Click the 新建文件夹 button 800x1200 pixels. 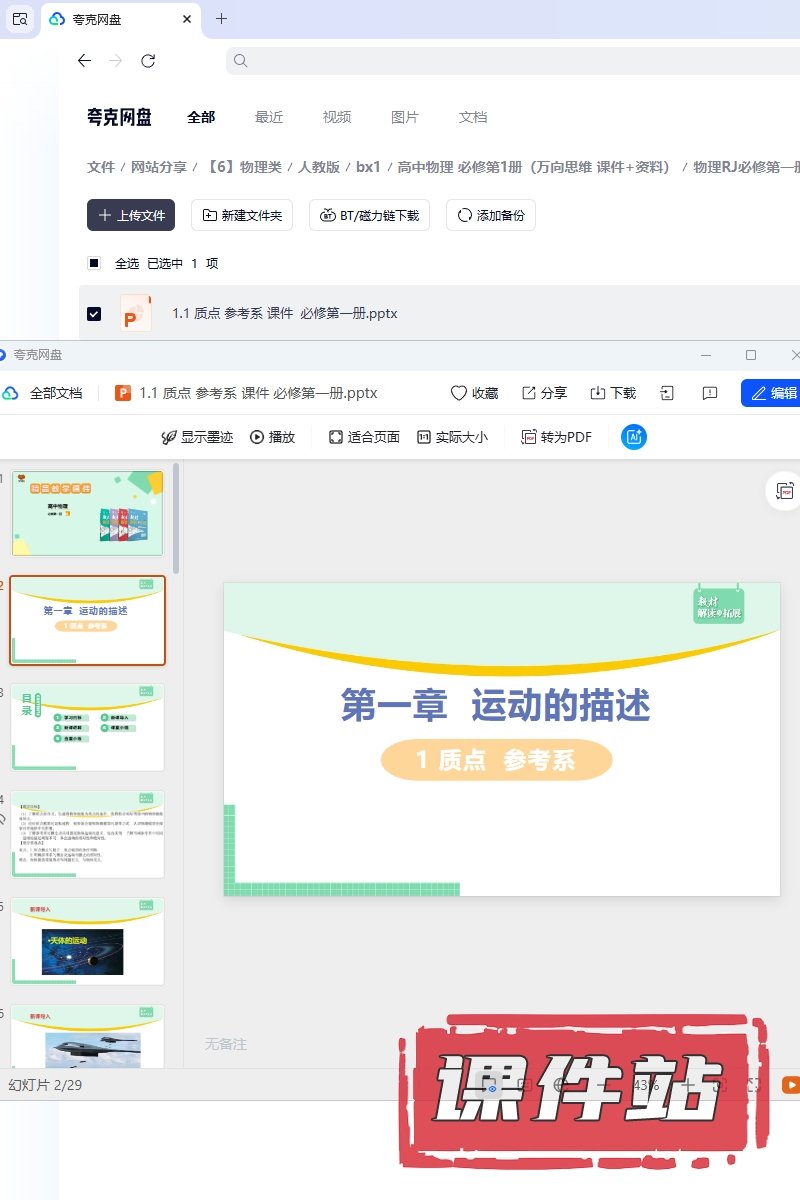(x=241, y=215)
